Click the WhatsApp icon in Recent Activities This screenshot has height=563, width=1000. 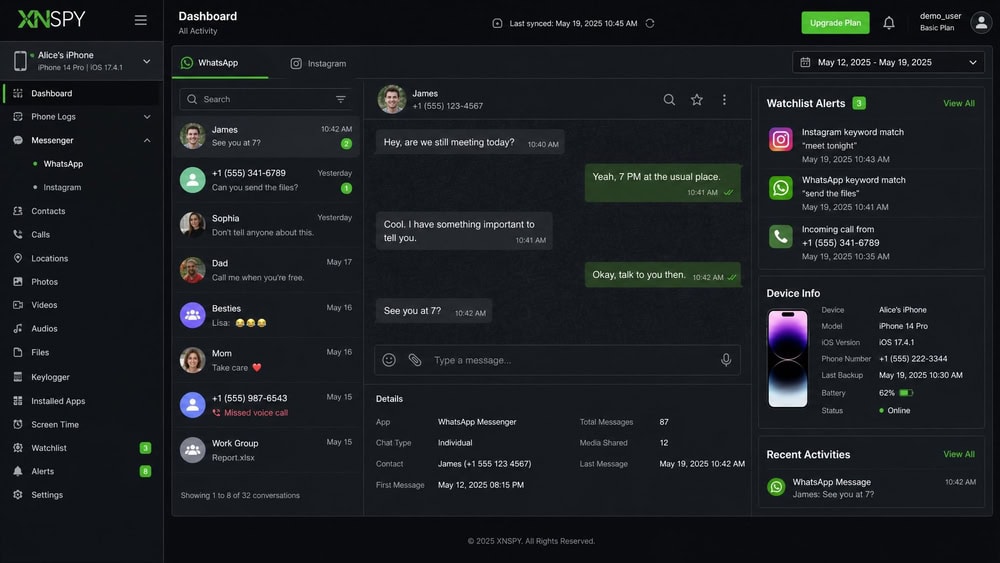point(776,487)
